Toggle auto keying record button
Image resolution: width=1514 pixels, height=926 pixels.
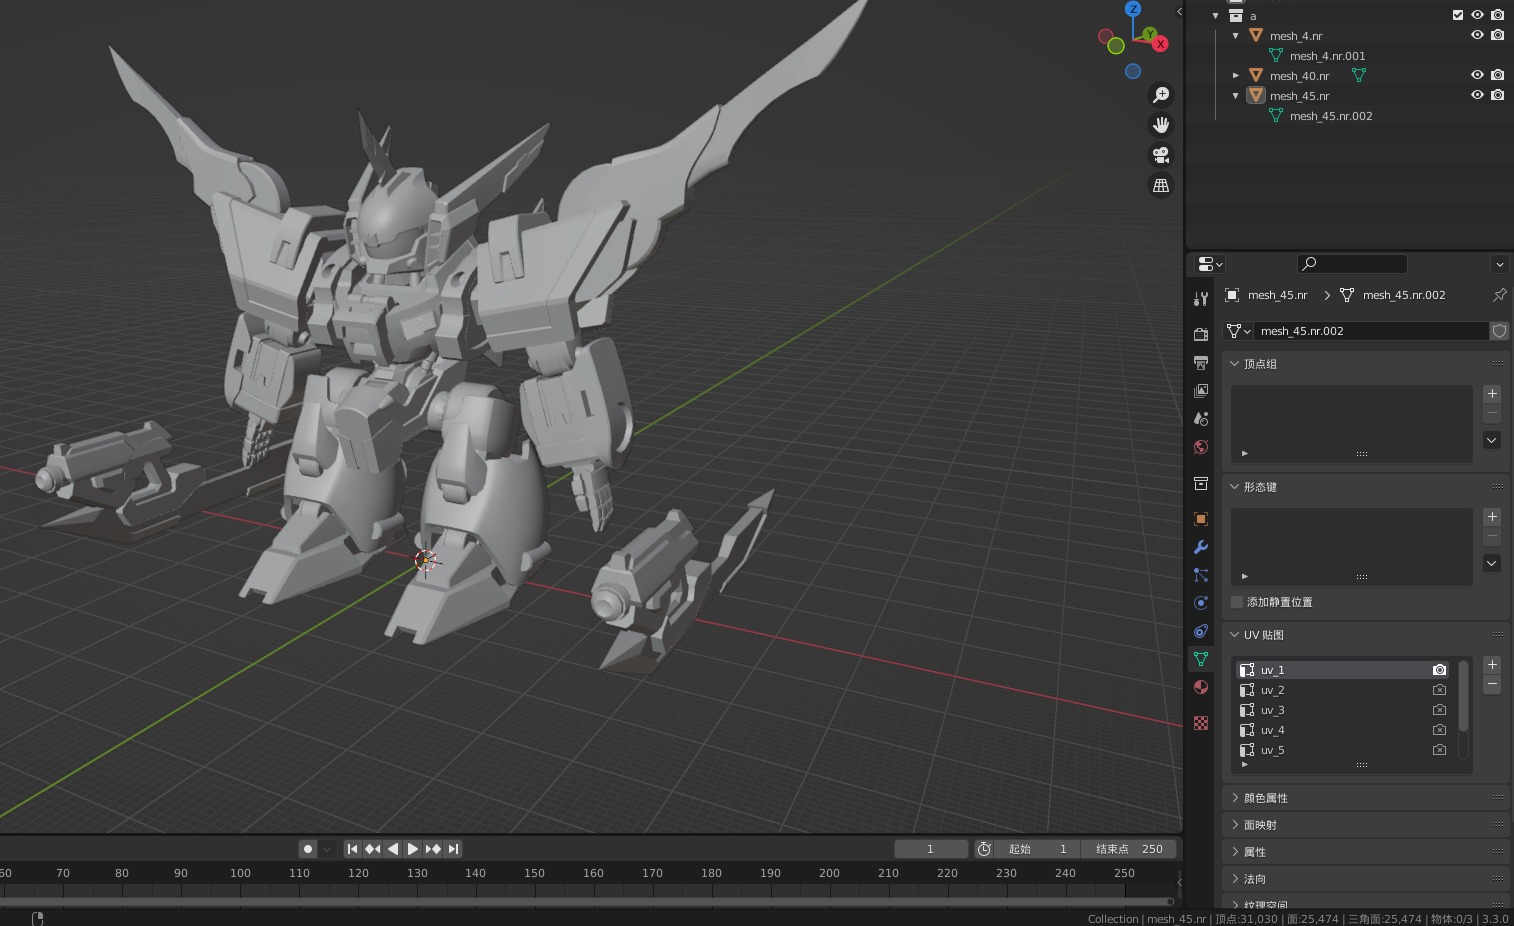click(x=308, y=849)
